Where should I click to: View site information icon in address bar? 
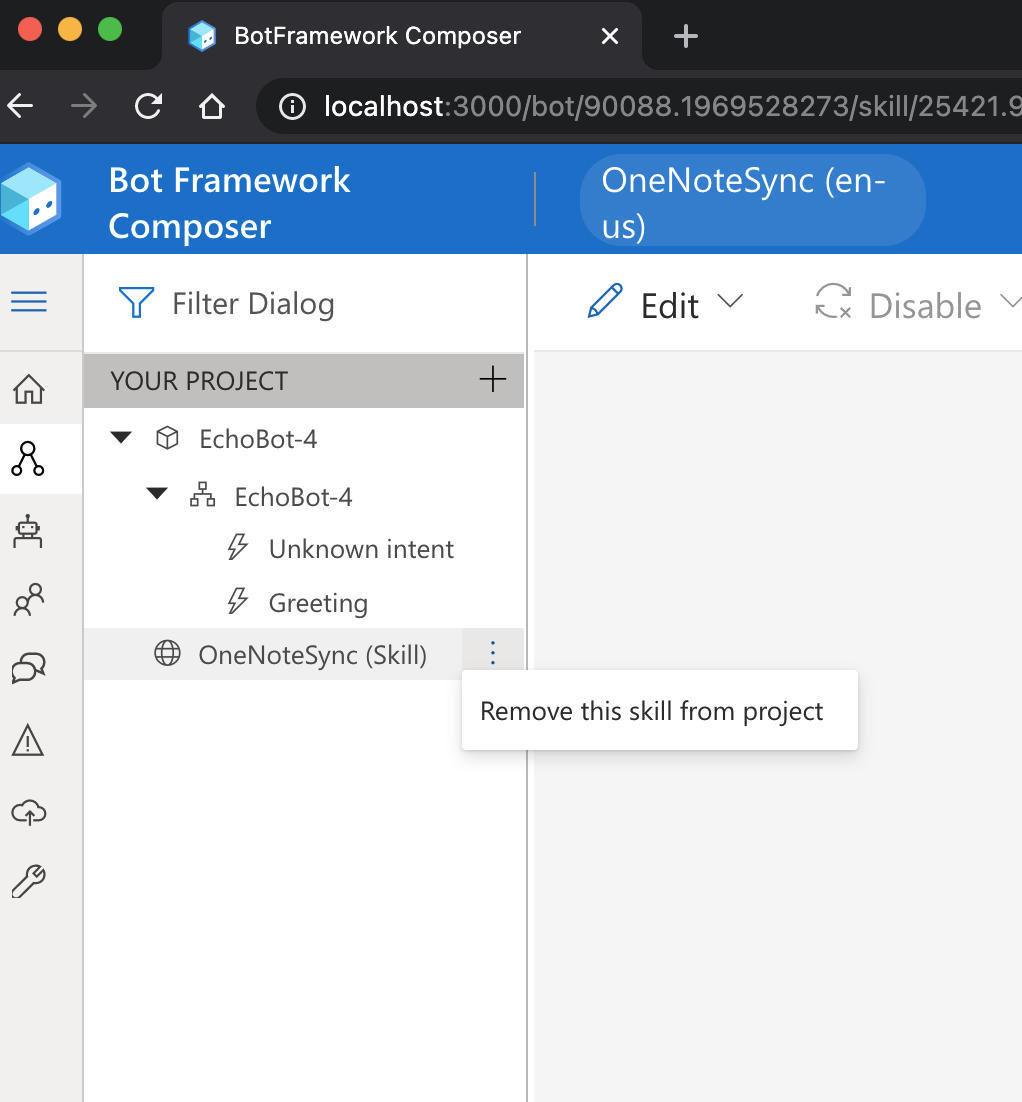pos(292,107)
